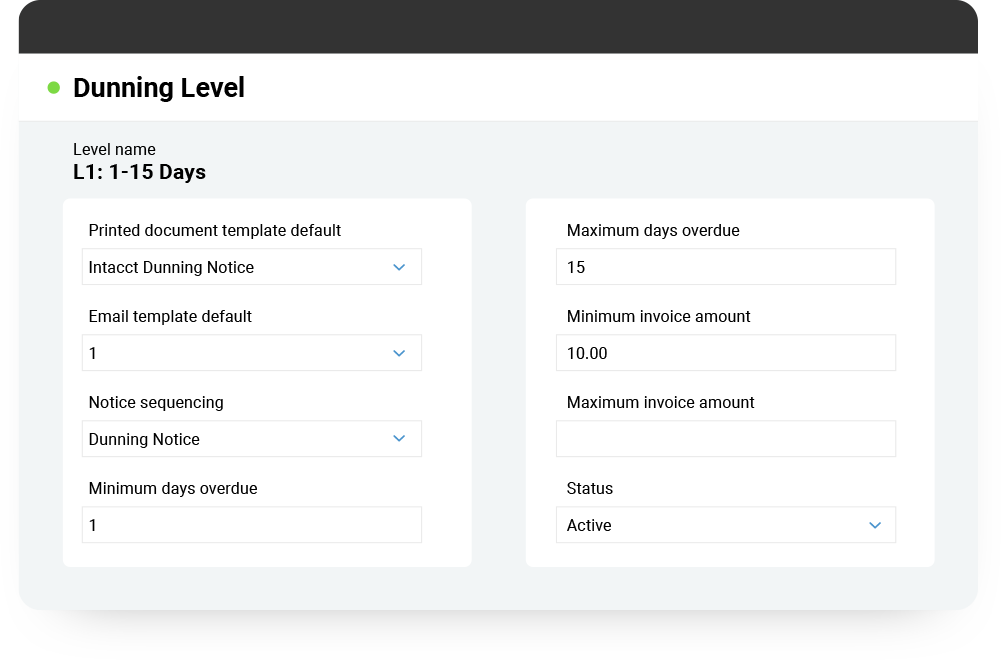Screen dimensions: 1001x660
Task: Click the chevron arrow in Email template default dropdown
Action: [x=399, y=353]
